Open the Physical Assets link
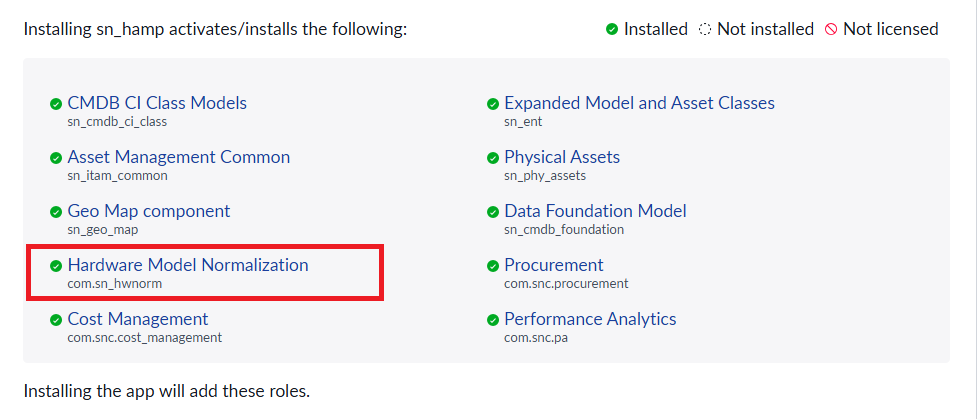Image resolution: width=977 pixels, height=419 pixels. point(562,157)
